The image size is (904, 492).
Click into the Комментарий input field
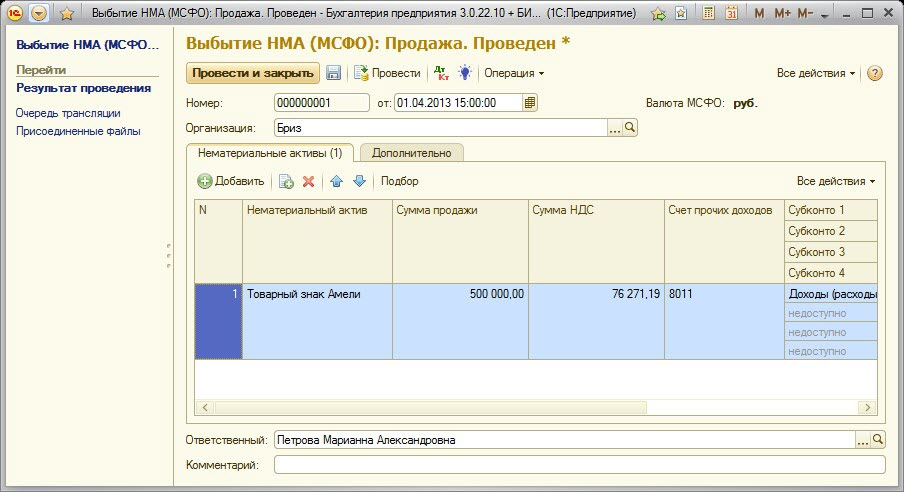pyautogui.click(x=579, y=465)
